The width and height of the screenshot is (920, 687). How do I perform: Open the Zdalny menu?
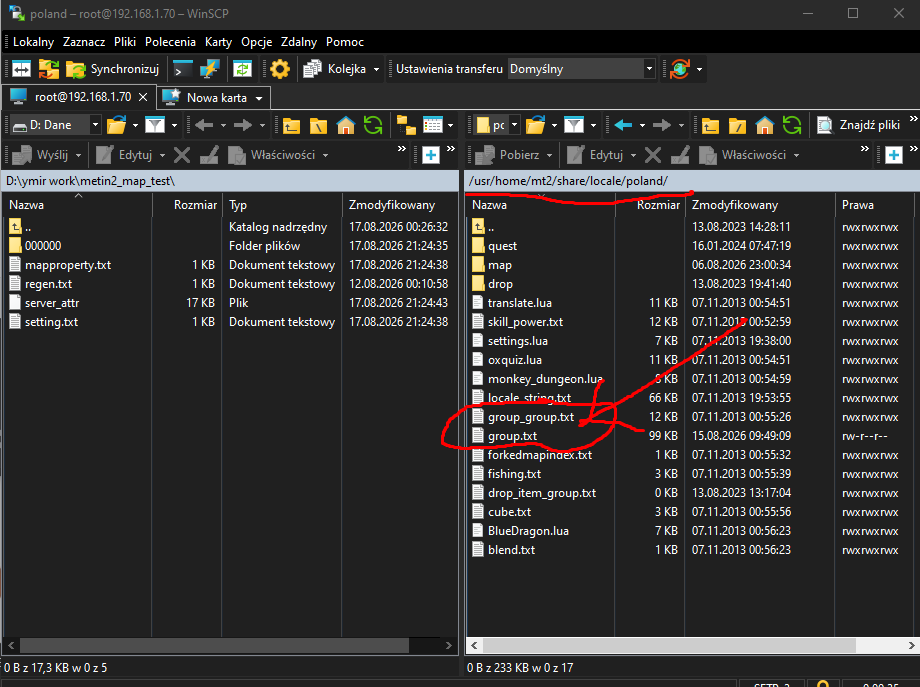(x=299, y=42)
